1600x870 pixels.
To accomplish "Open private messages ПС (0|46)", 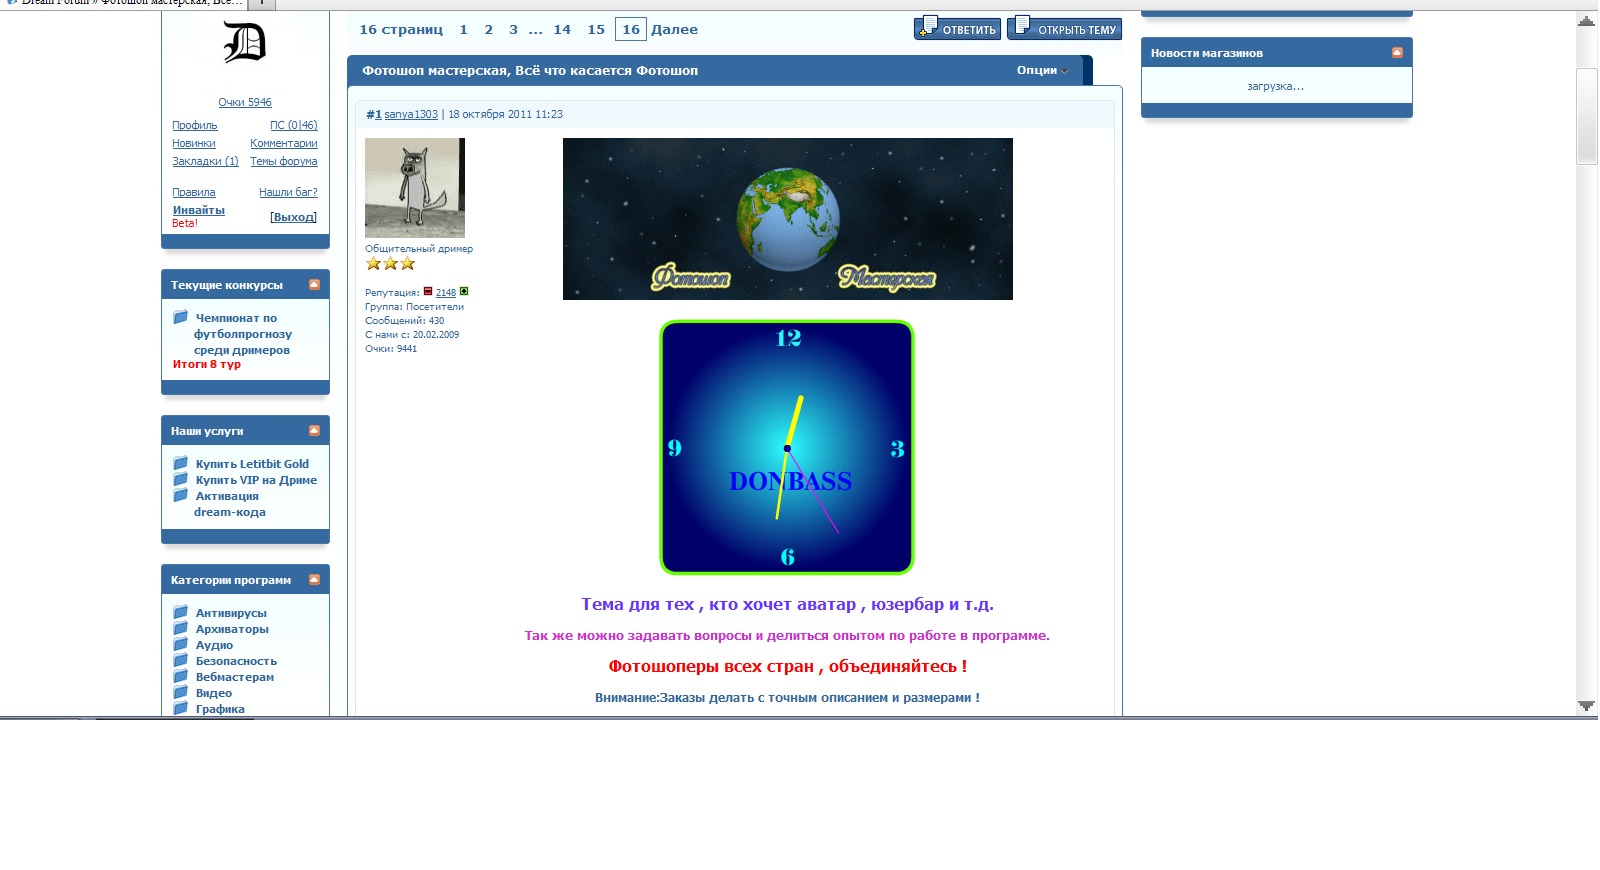I will 294,125.
